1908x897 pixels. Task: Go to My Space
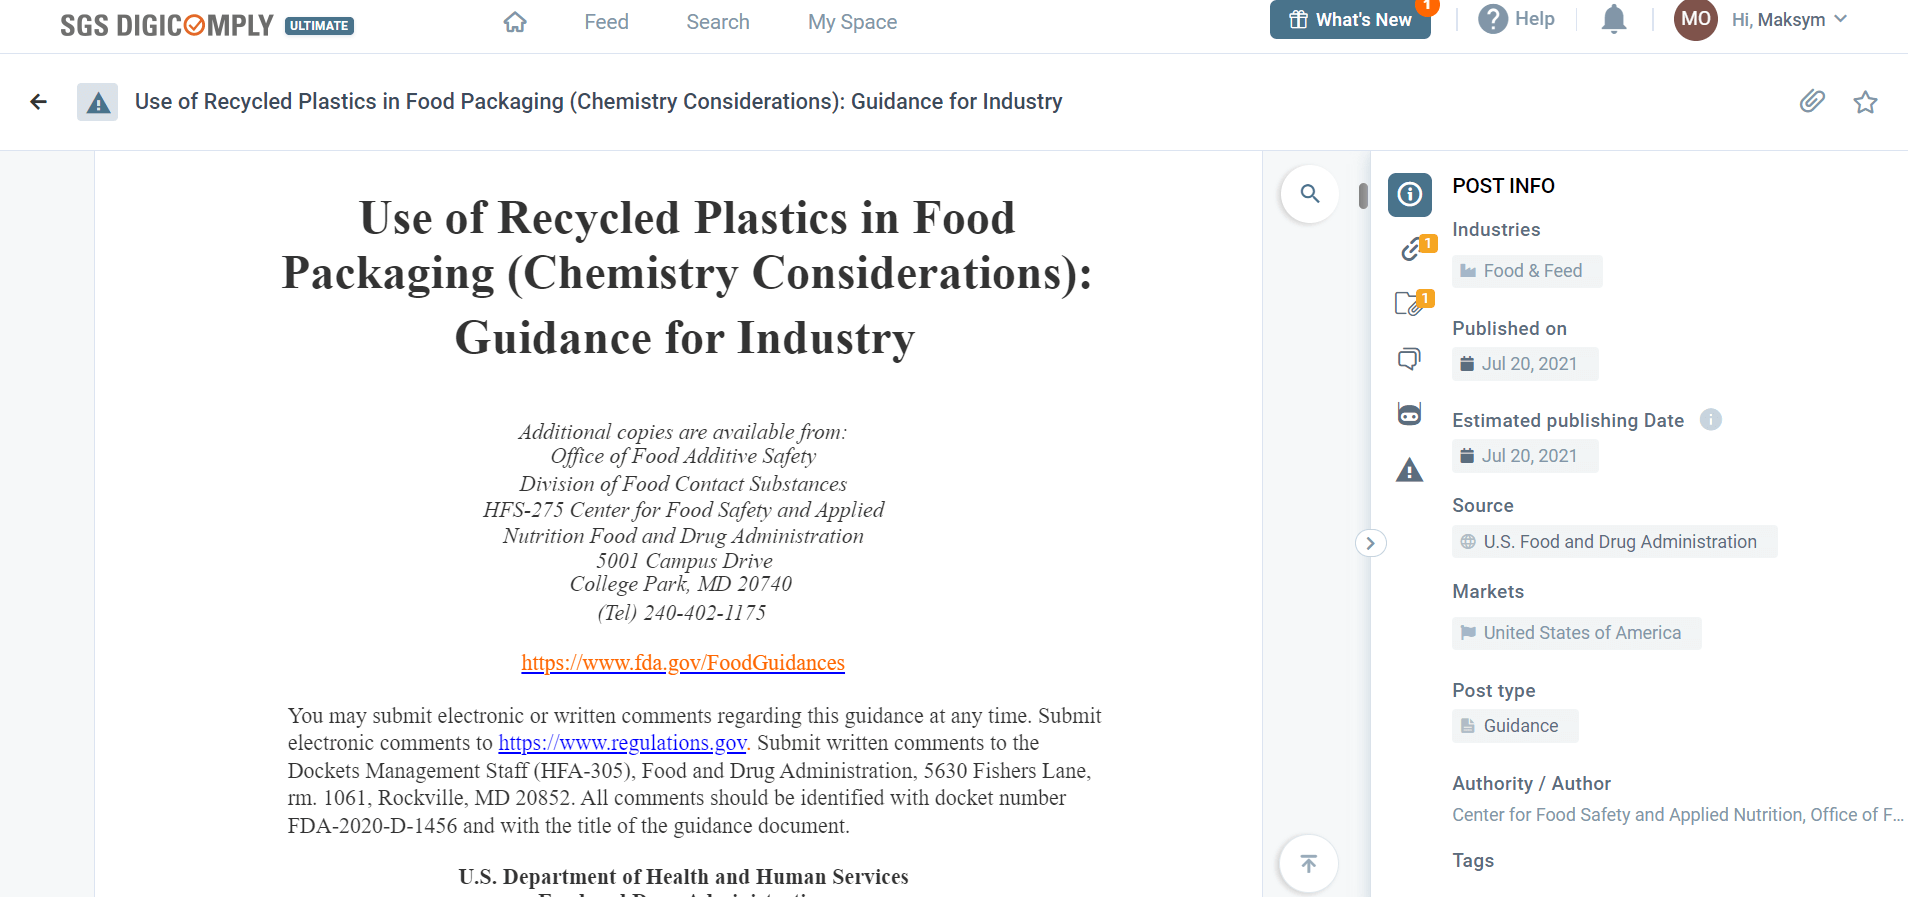[x=852, y=22]
